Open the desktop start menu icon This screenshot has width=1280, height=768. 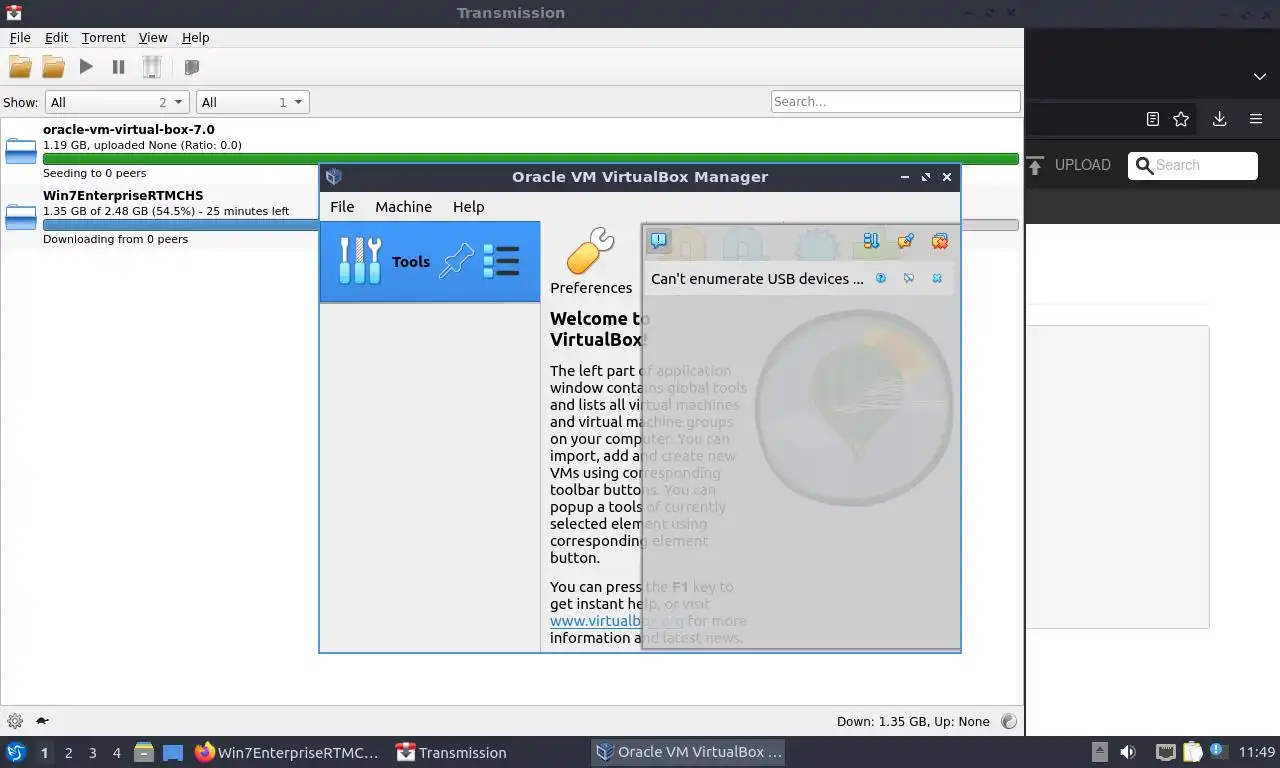point(16,752)
